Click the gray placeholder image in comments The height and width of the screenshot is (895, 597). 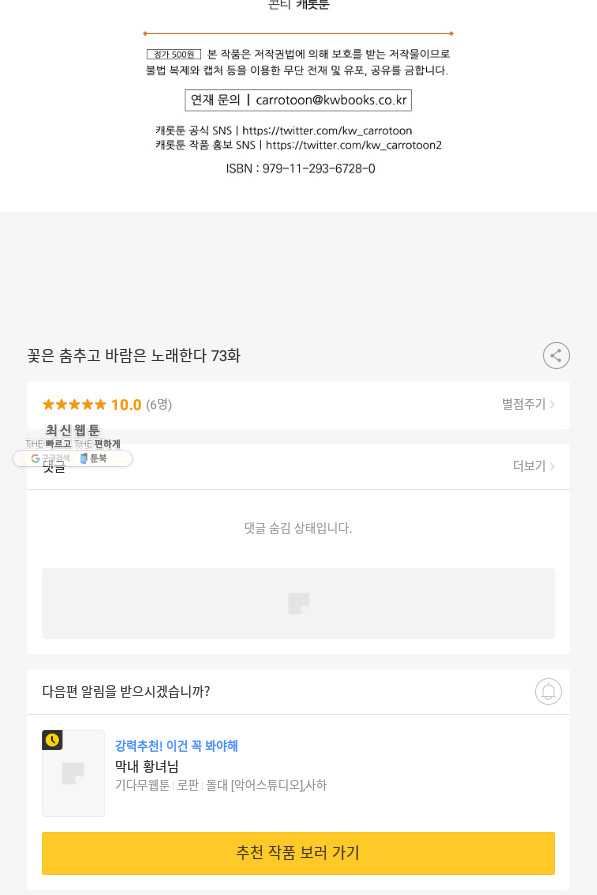298,603
